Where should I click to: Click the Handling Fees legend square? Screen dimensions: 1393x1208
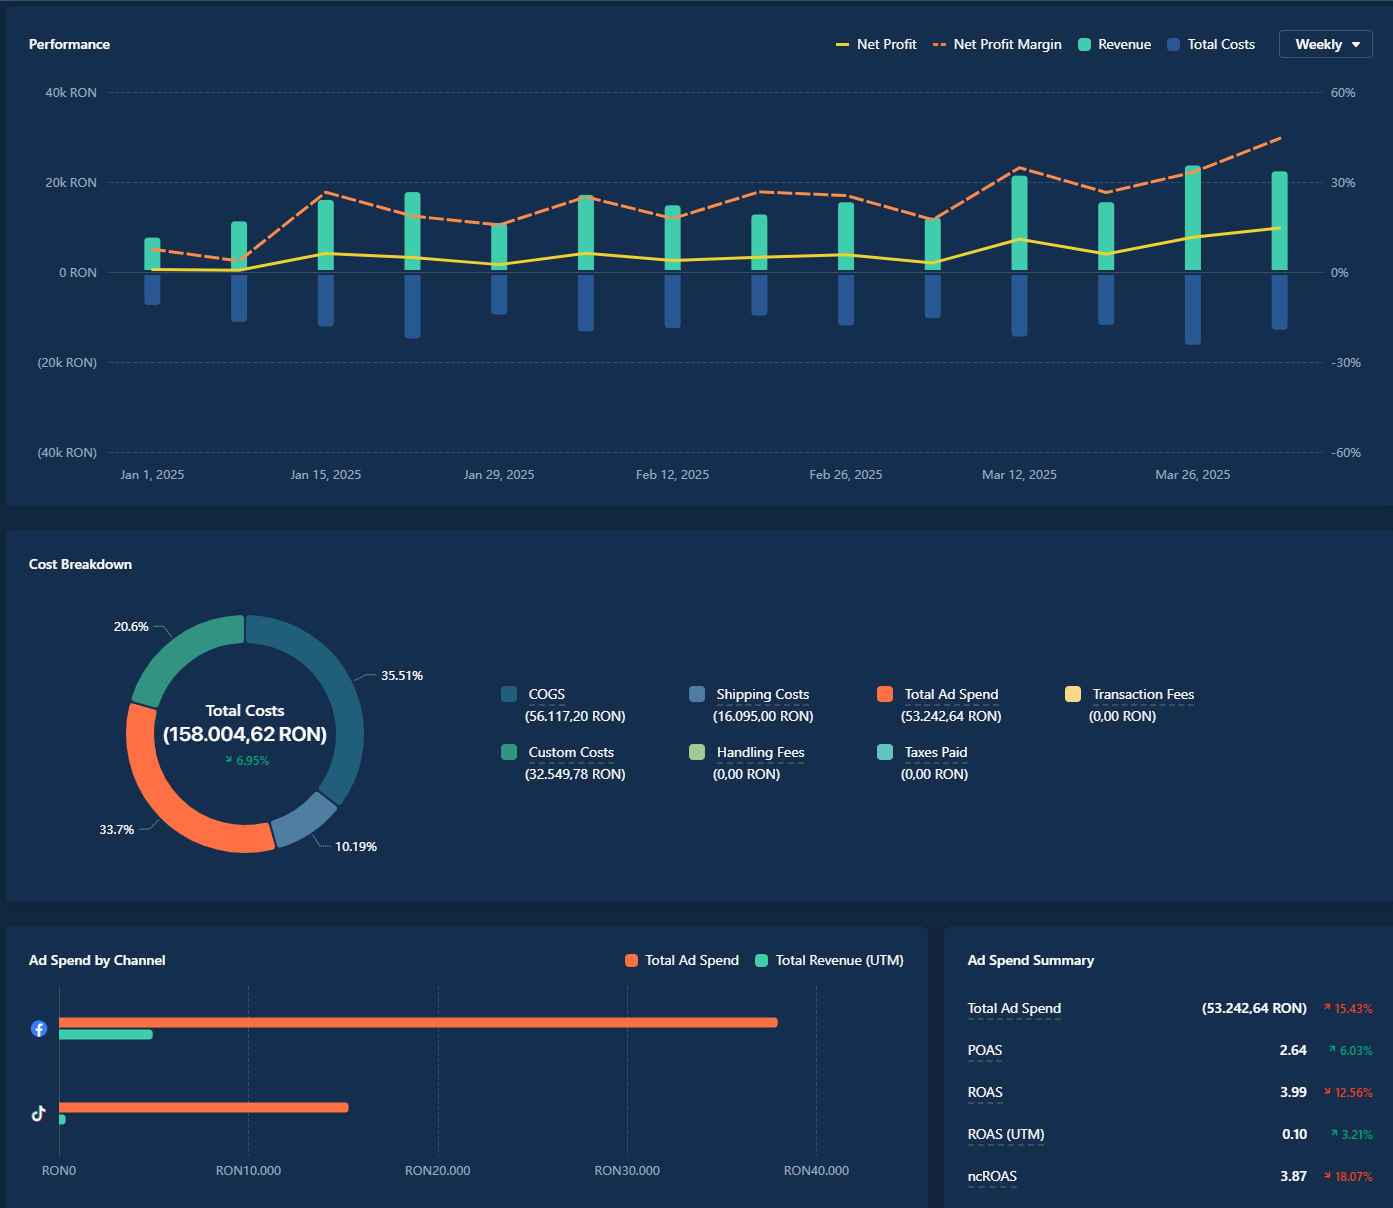click(697, 752)
